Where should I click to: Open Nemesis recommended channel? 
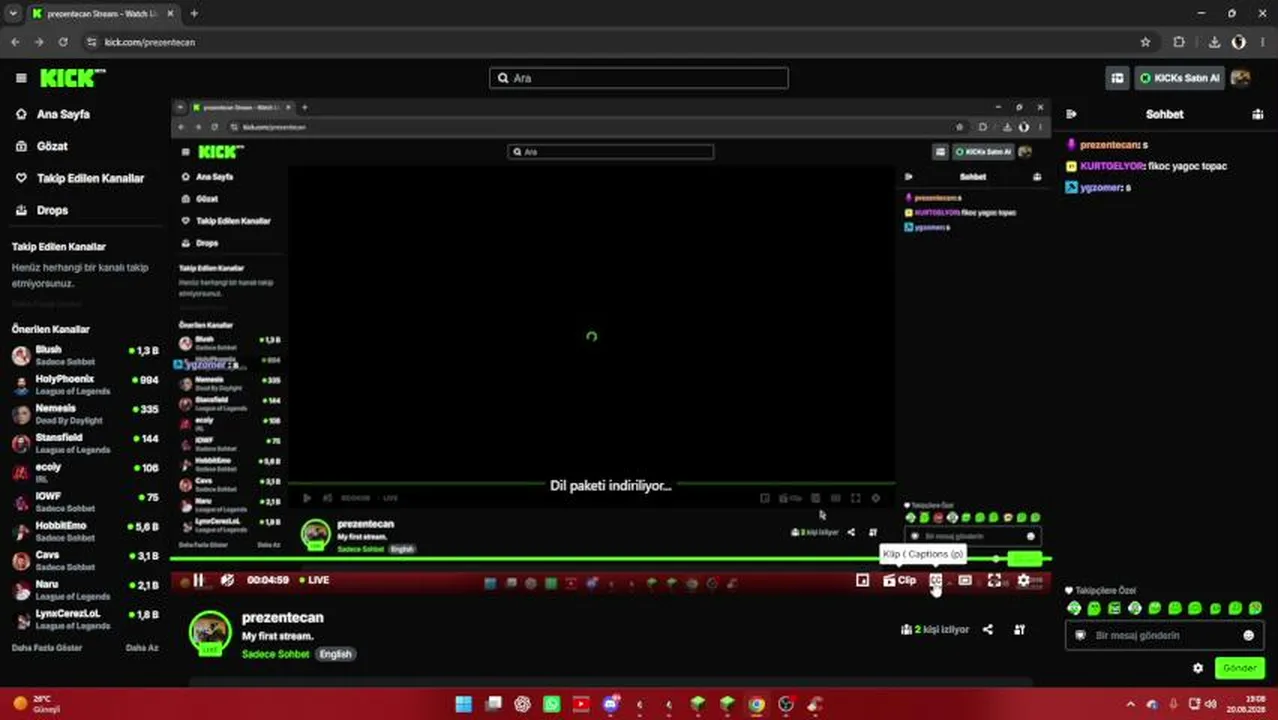[84, 413]
